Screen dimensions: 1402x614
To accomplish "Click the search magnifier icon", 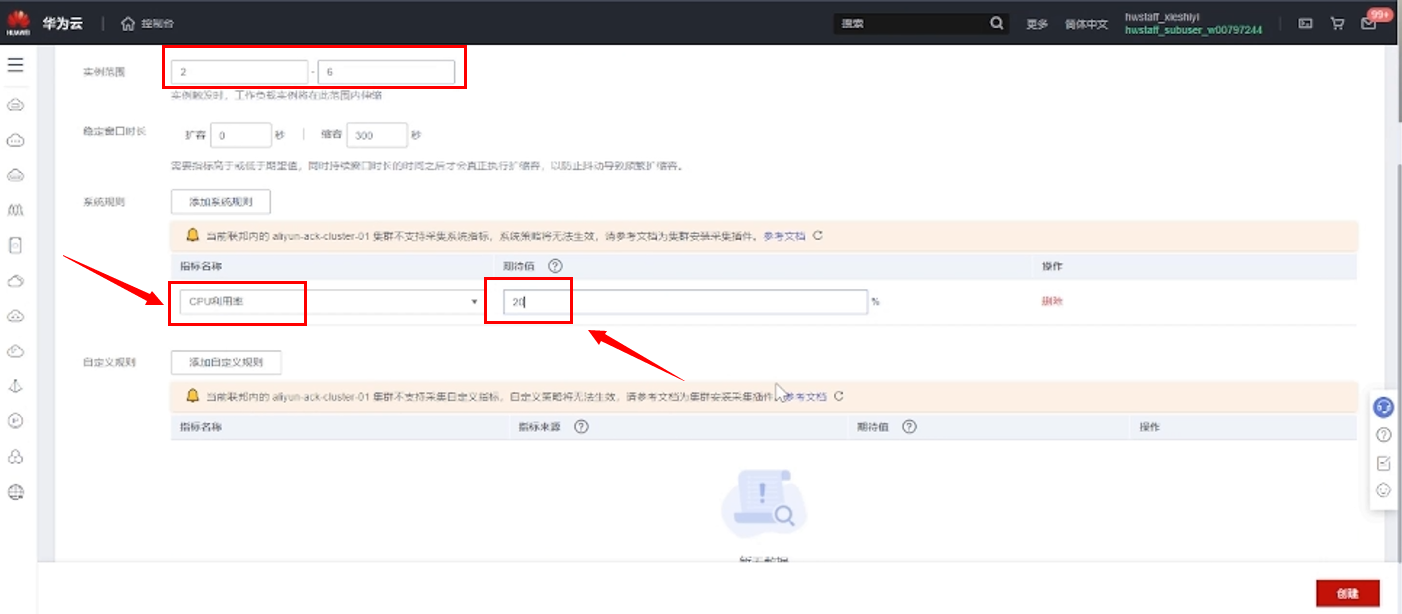I will (996, 22).
